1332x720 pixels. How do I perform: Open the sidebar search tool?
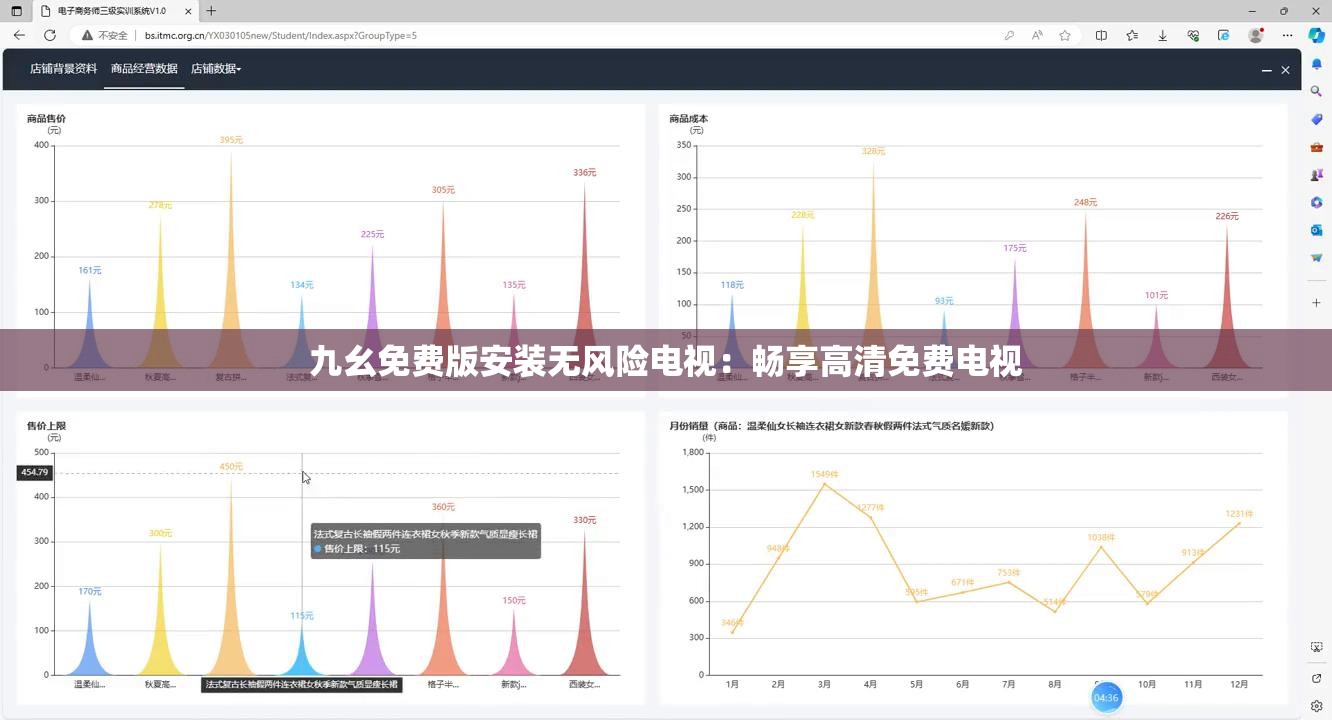point(1317,91)
